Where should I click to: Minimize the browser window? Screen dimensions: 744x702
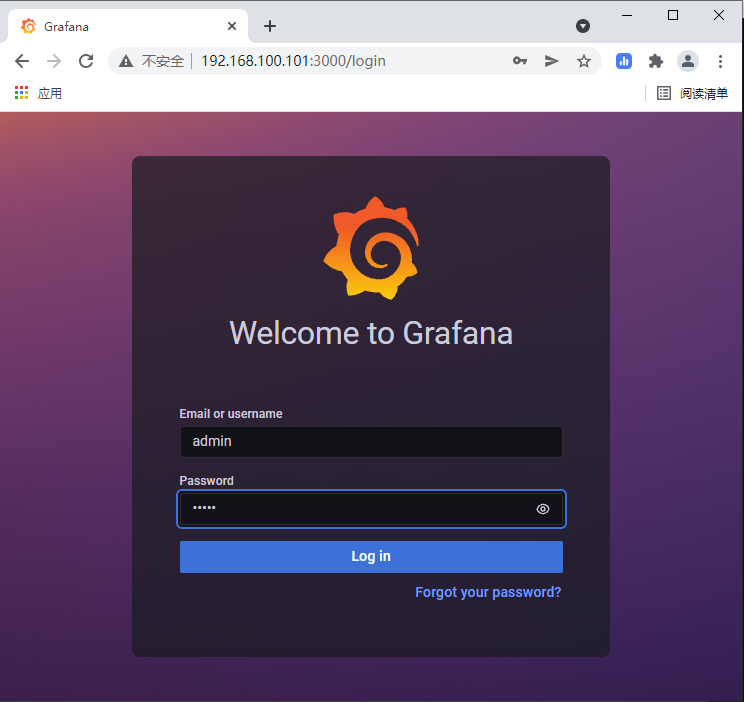(x=627, y=15)
